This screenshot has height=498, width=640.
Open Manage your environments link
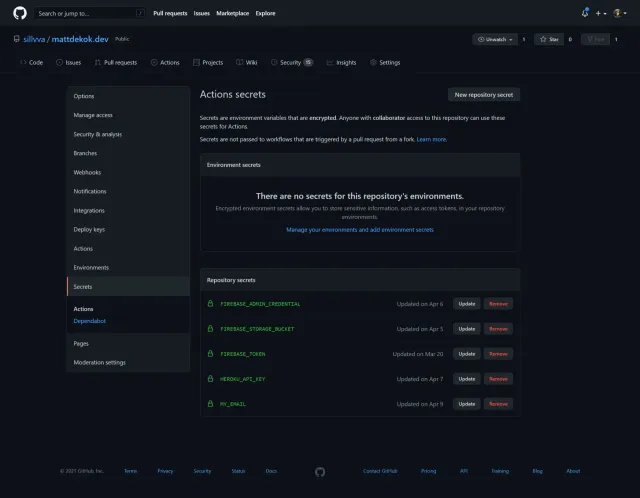point(360,230)
